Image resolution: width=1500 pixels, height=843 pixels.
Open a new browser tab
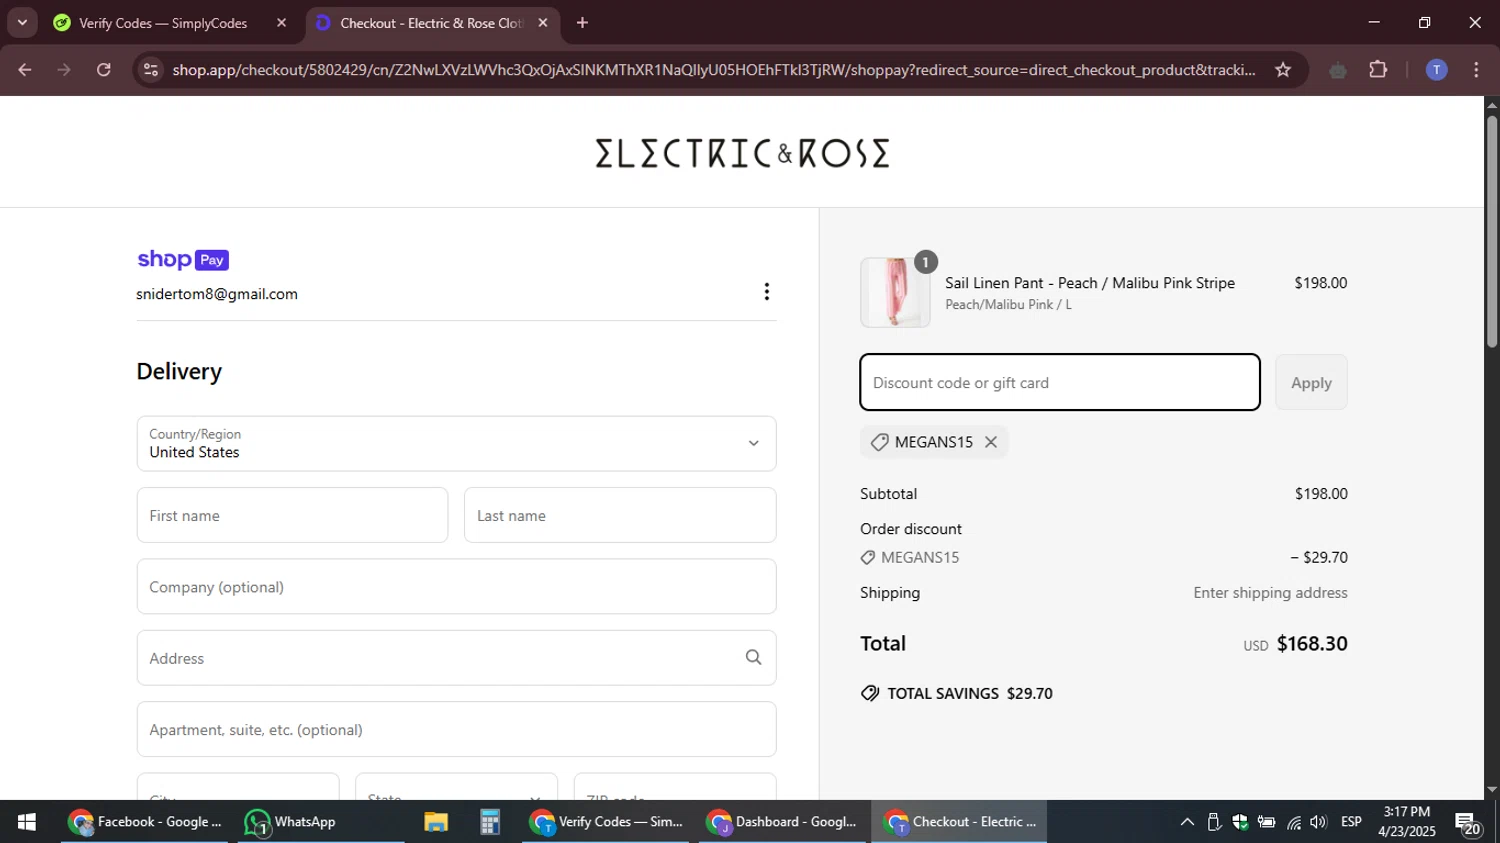pos(582,23)
